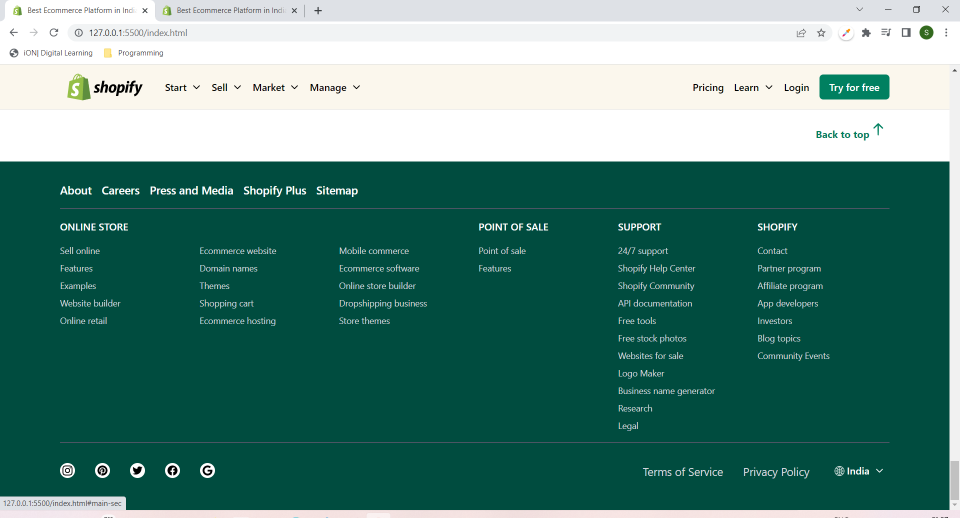This screenshot has width=960, height=518.
Task: Open Twitter social icon in footer
Action: (x=137, y=470)
